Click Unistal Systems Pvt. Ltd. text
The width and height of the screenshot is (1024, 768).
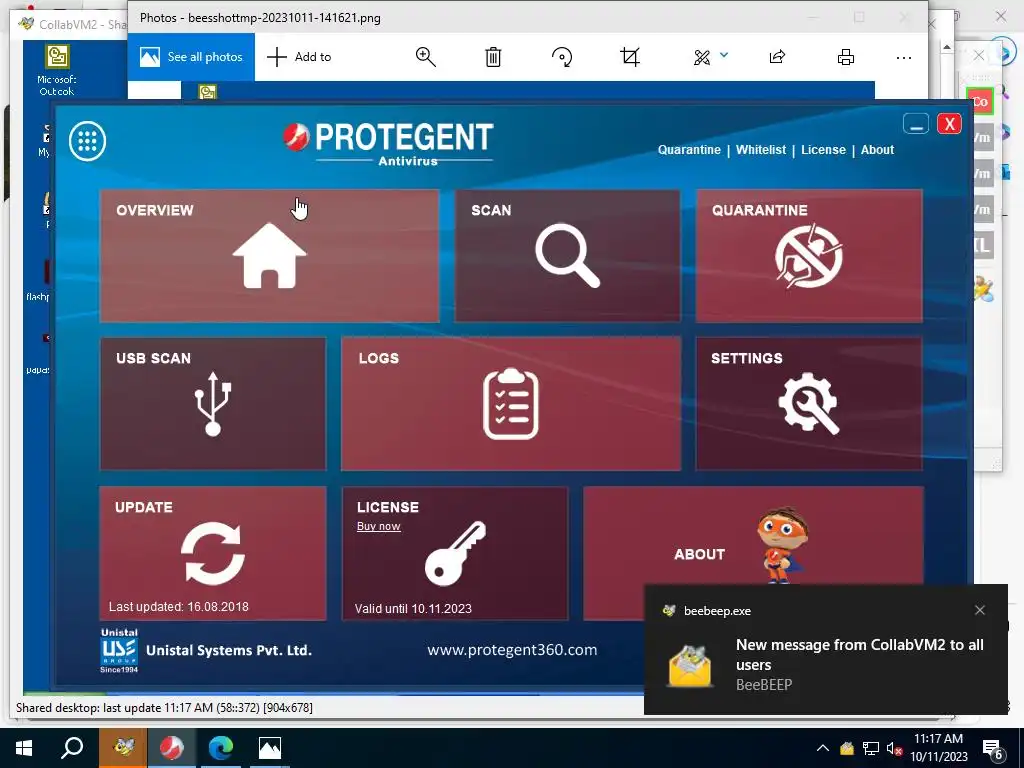point(229,650)
